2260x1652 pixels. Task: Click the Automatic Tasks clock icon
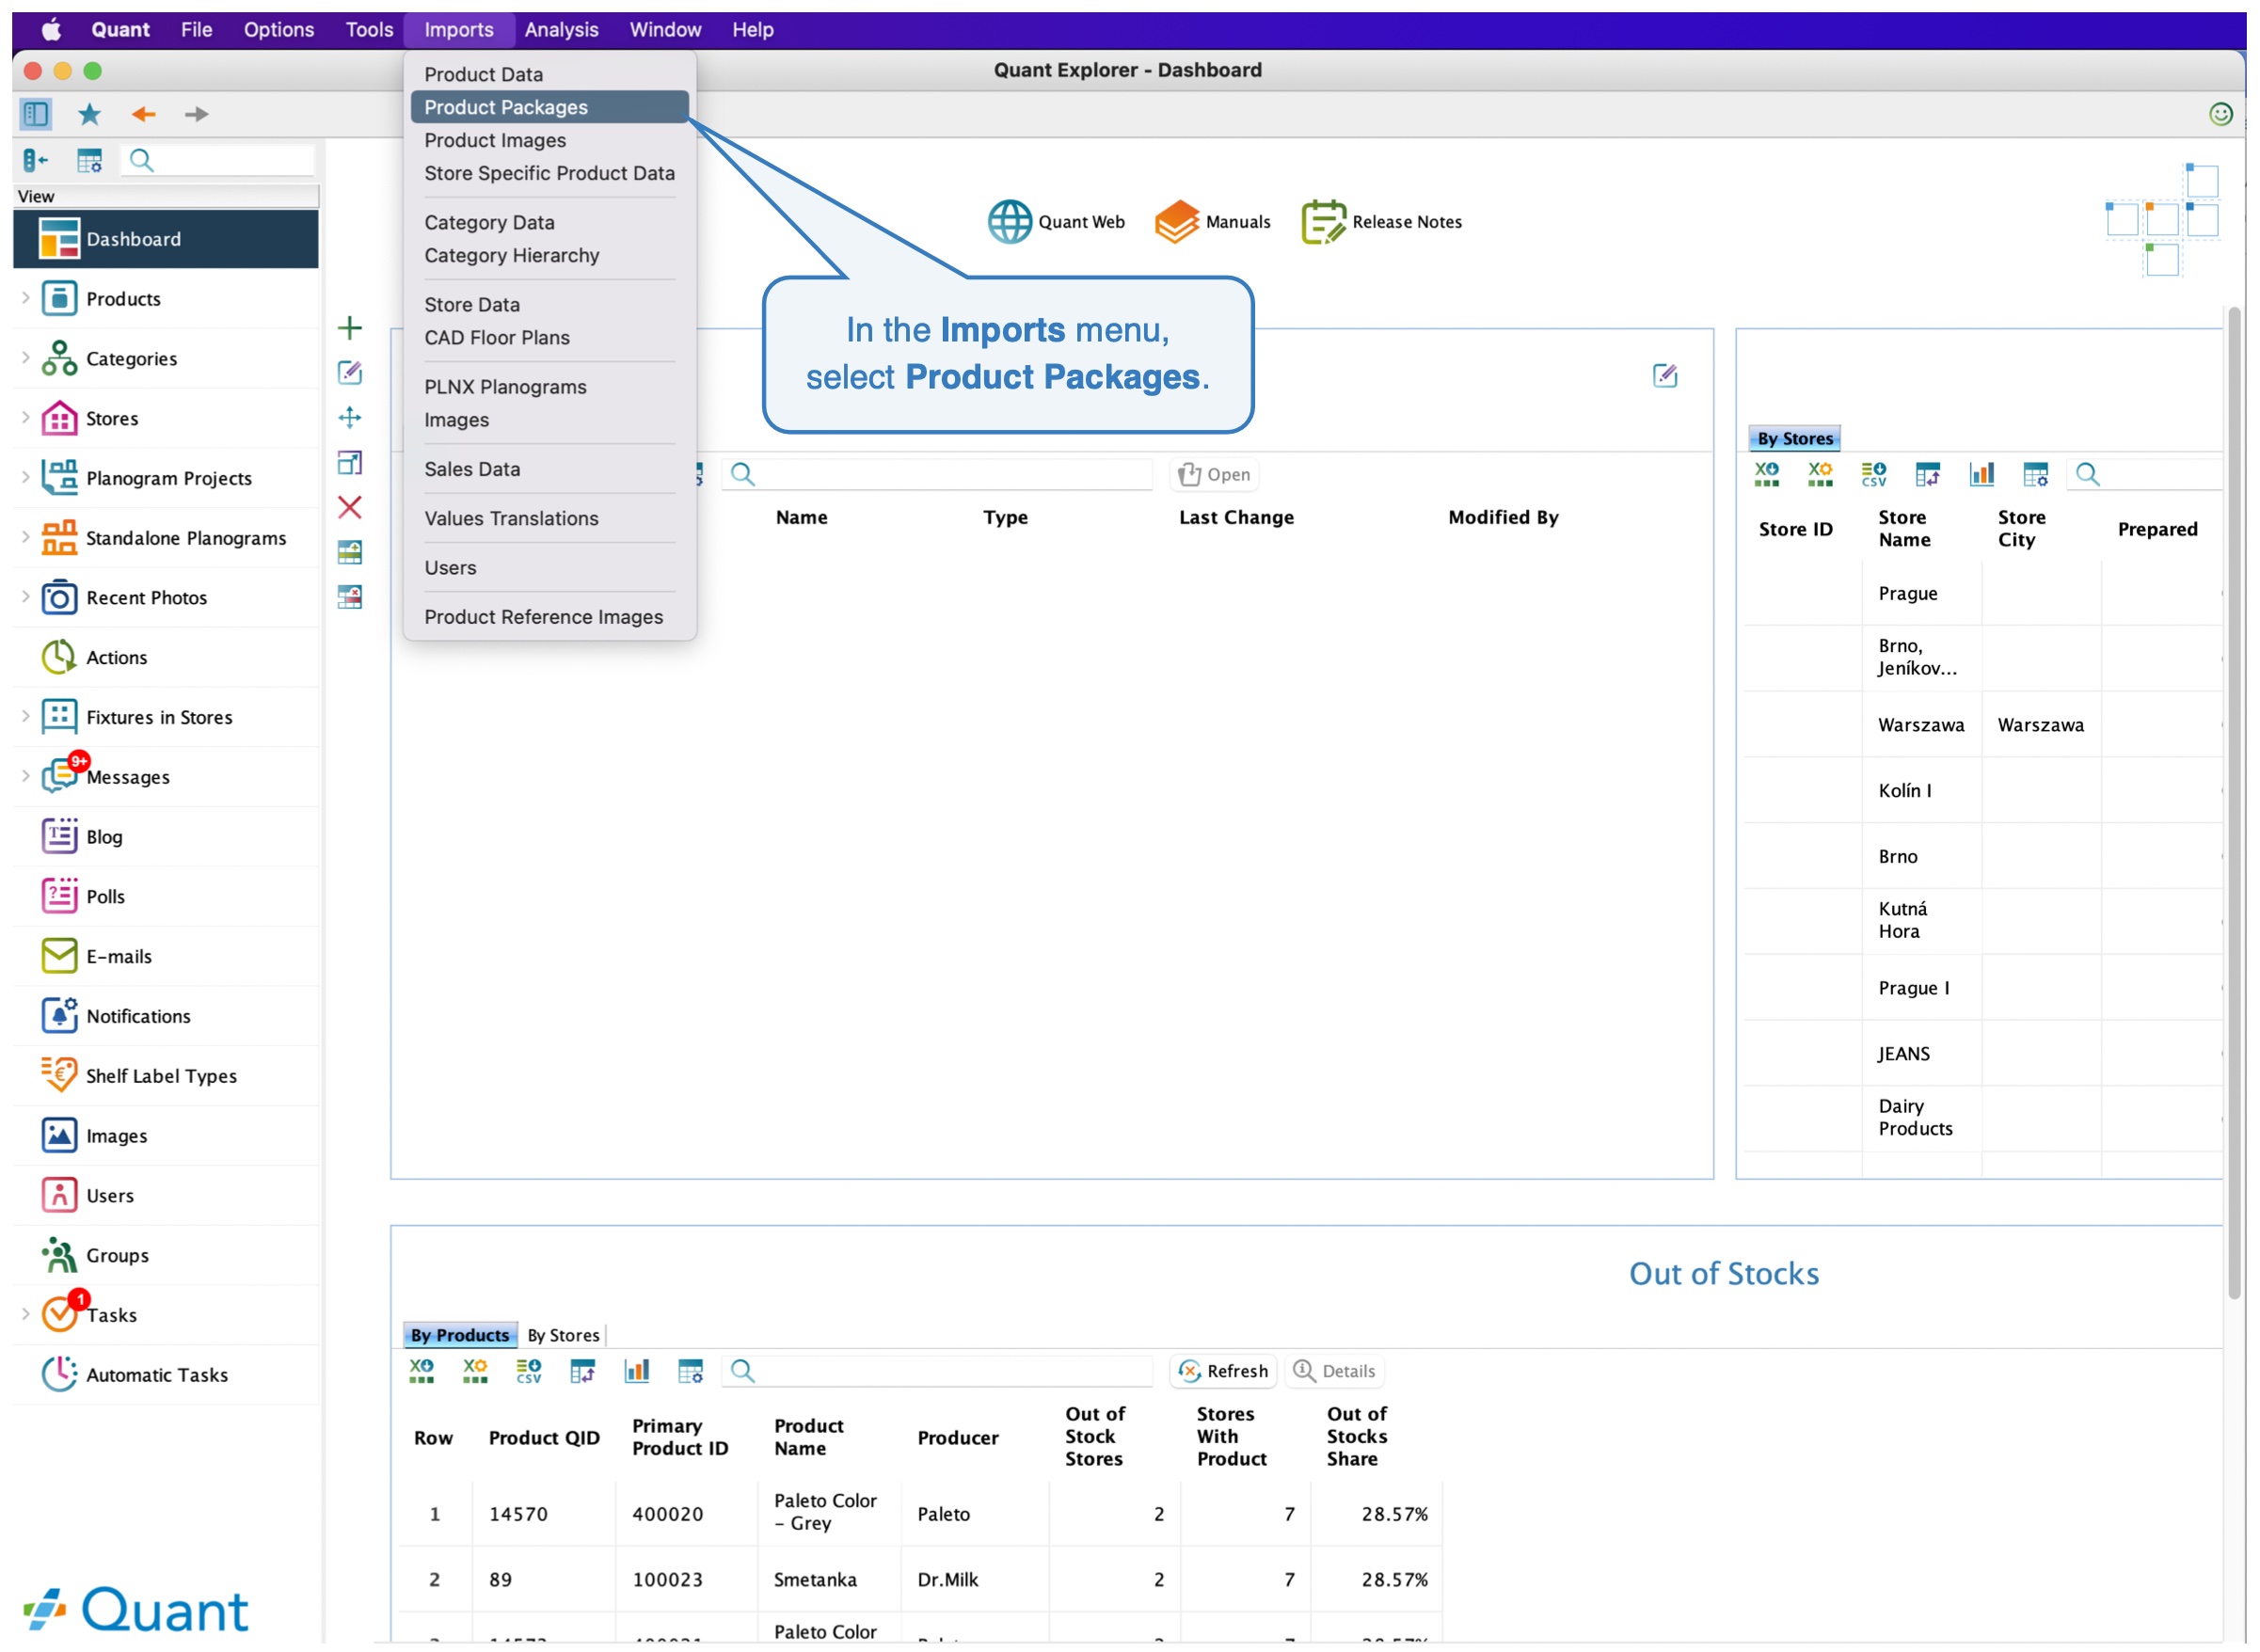(x=59, y=1375)
